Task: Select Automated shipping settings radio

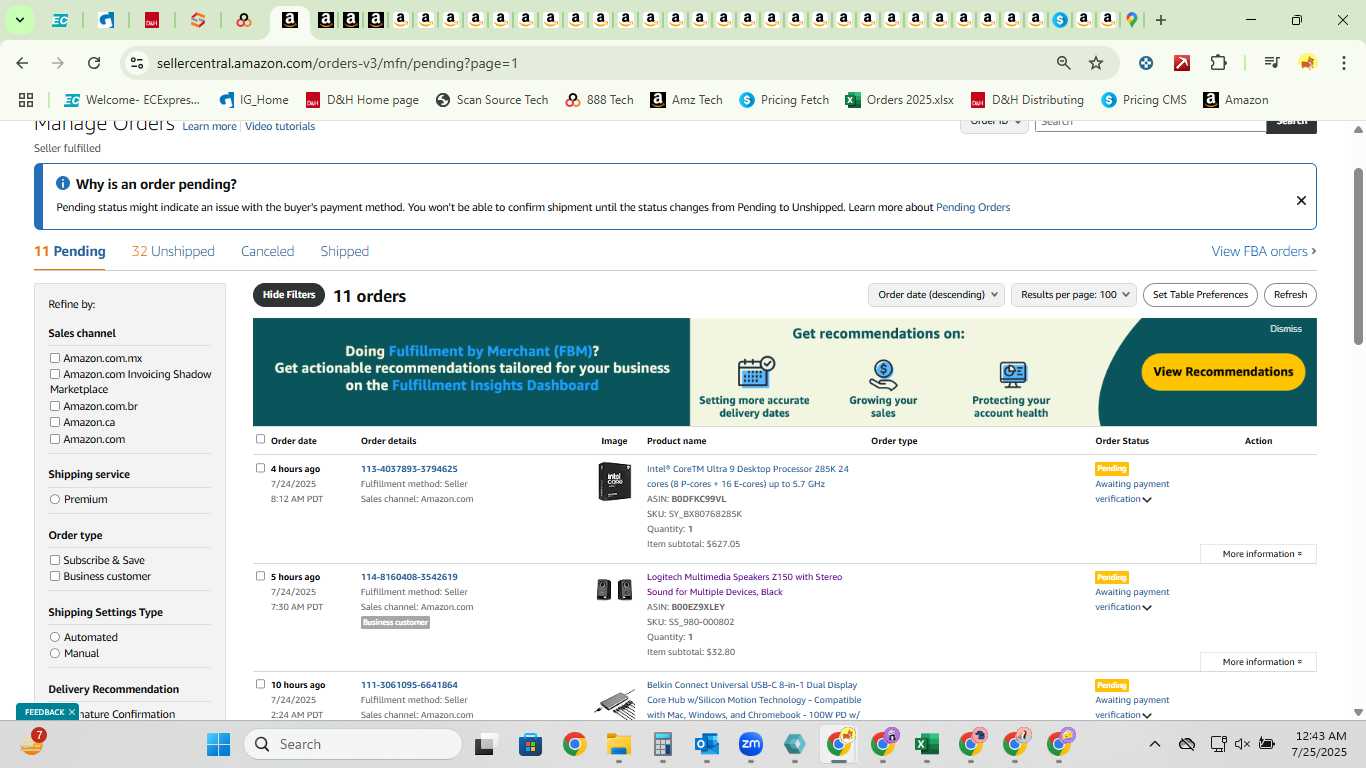Action: pos(55,637)
